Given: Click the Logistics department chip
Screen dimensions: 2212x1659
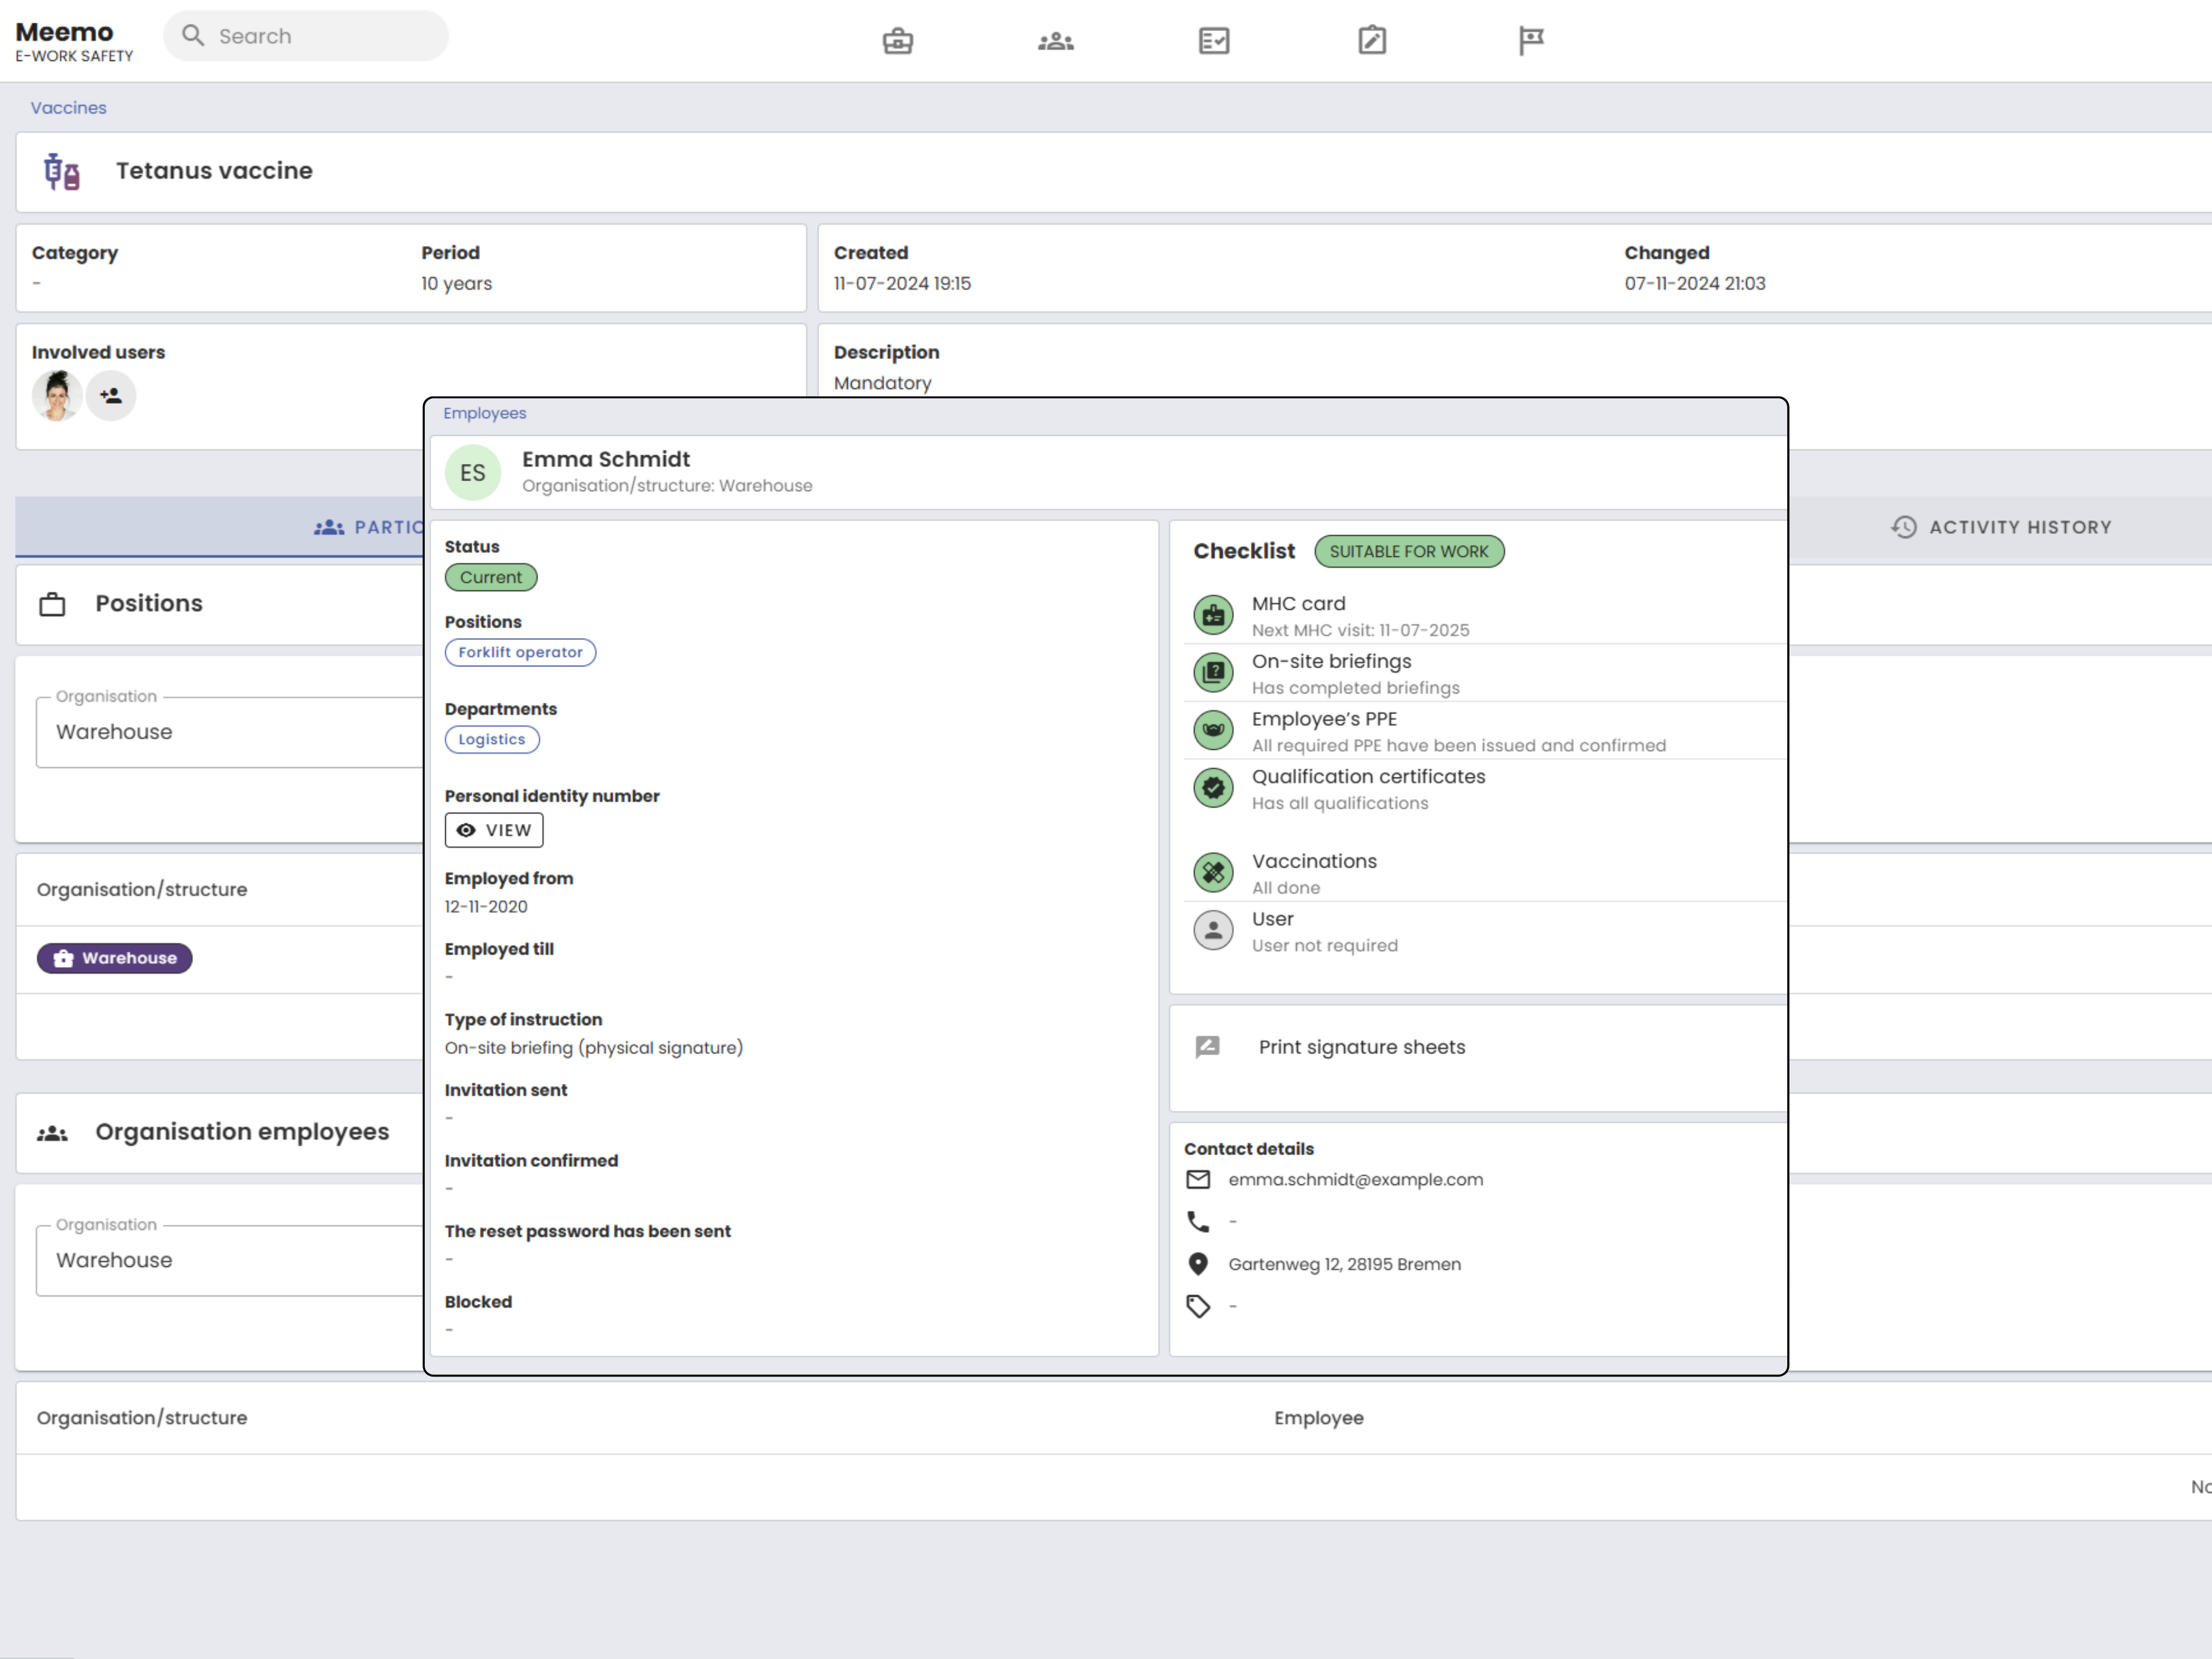Looking at the screenshot, I should coord(491,739).
